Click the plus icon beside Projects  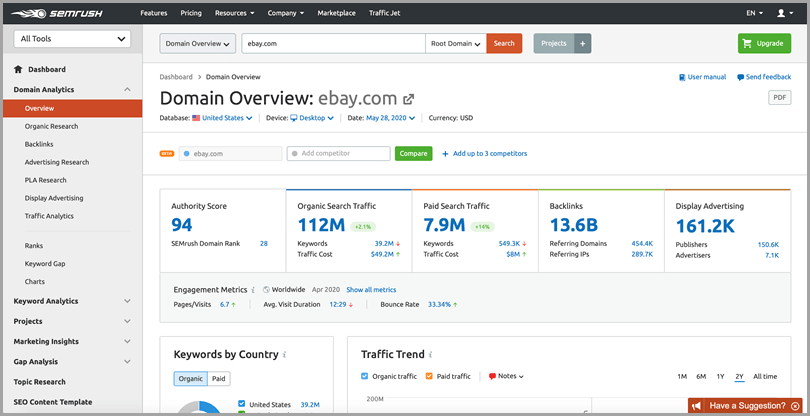(582, 43)
